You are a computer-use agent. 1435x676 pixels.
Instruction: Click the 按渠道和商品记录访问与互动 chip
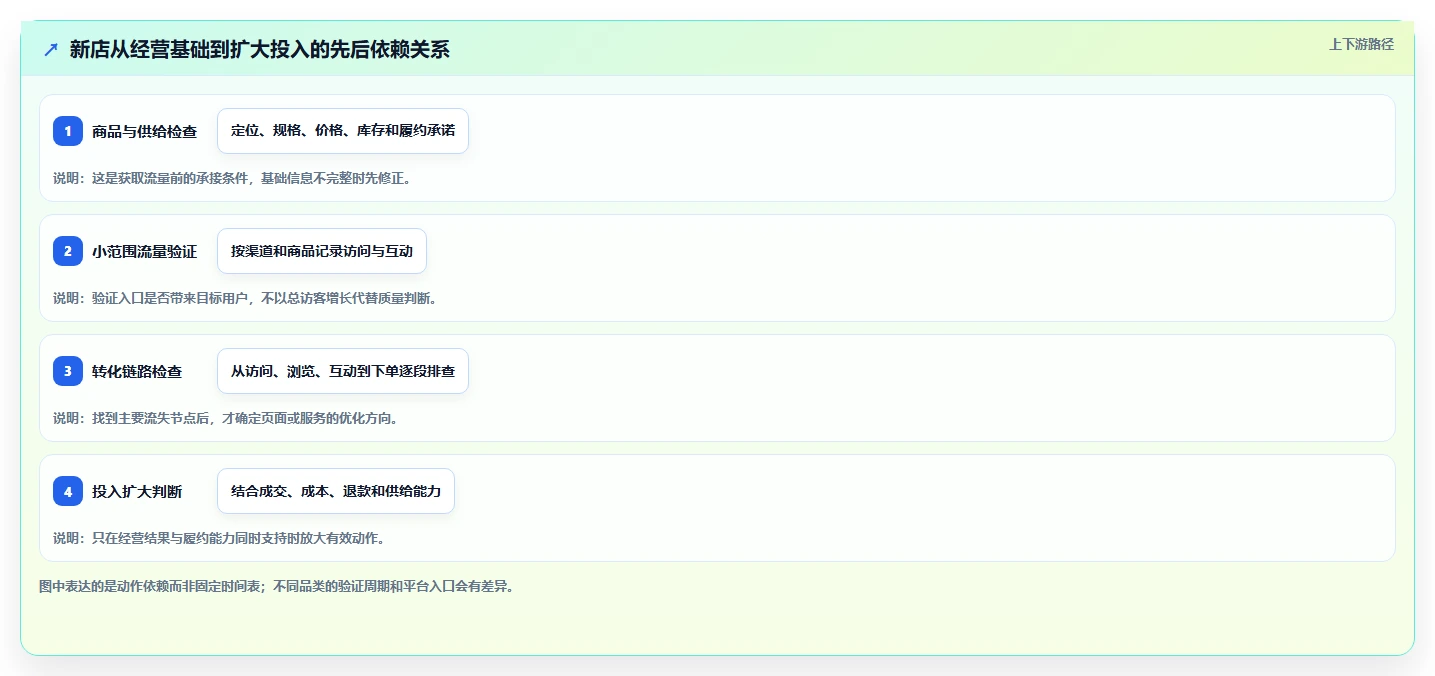[x=322, y=251]
